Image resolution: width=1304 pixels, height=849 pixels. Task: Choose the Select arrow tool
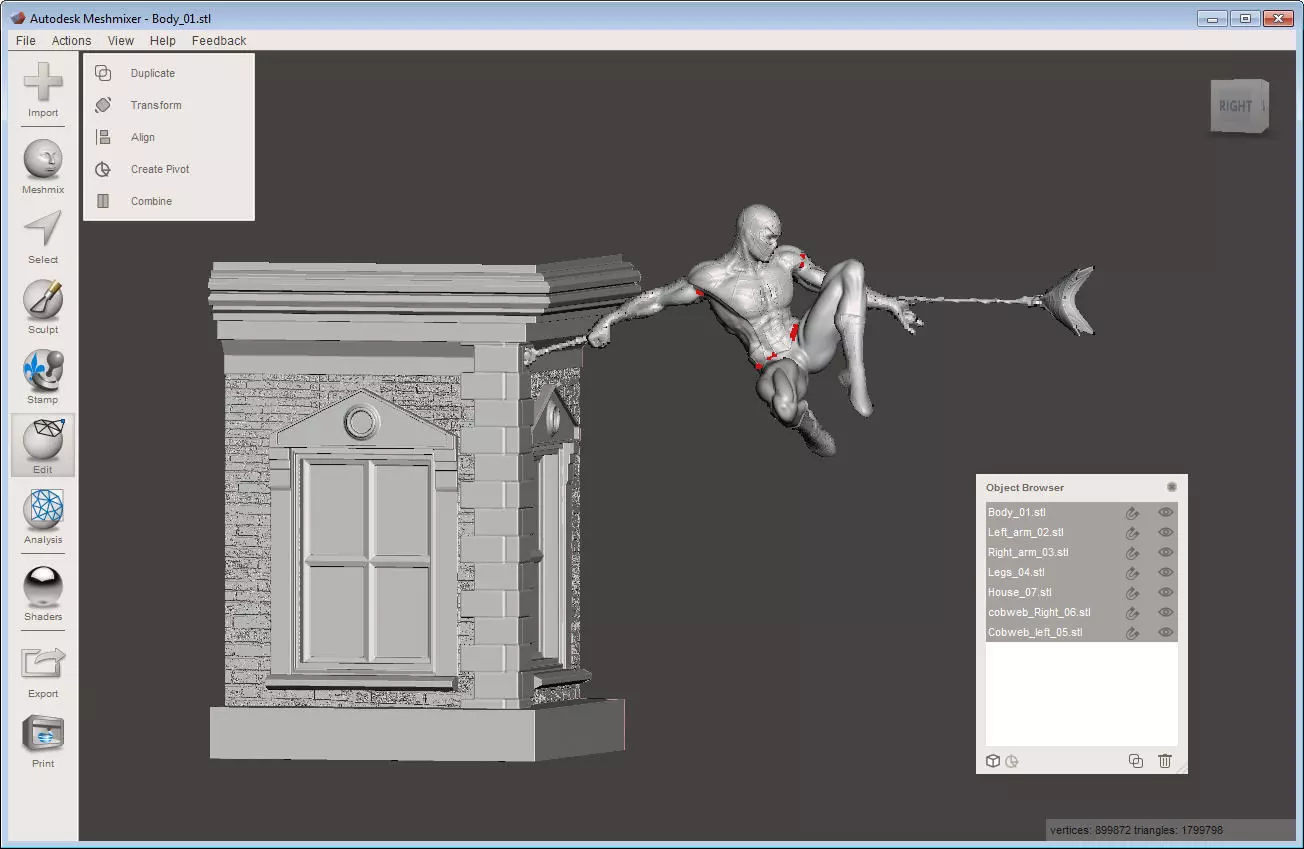click(43, 236)
